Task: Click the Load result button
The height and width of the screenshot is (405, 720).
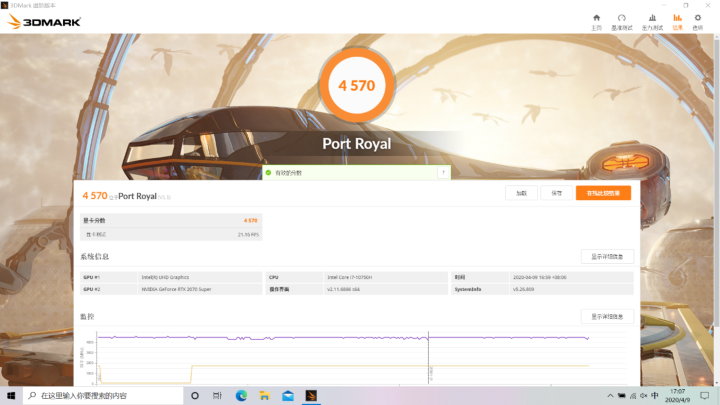Action: (521, 193)
